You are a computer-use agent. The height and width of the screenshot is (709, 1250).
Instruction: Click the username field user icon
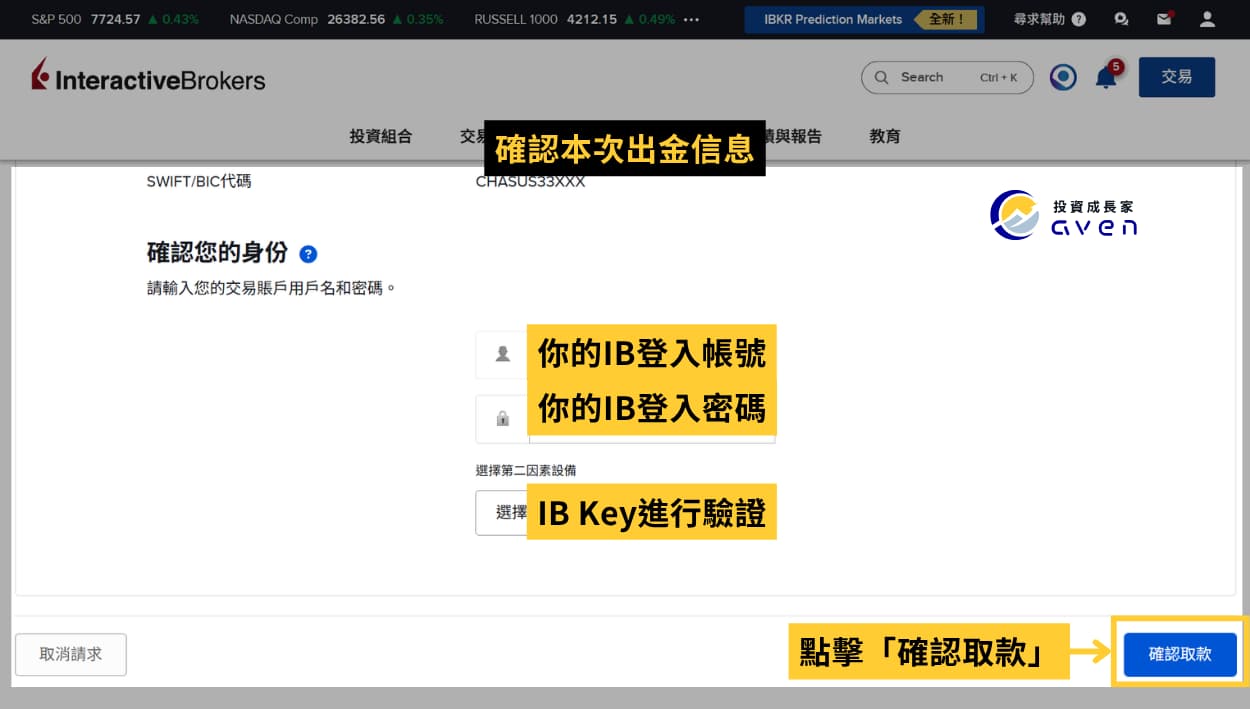[502, 354]
